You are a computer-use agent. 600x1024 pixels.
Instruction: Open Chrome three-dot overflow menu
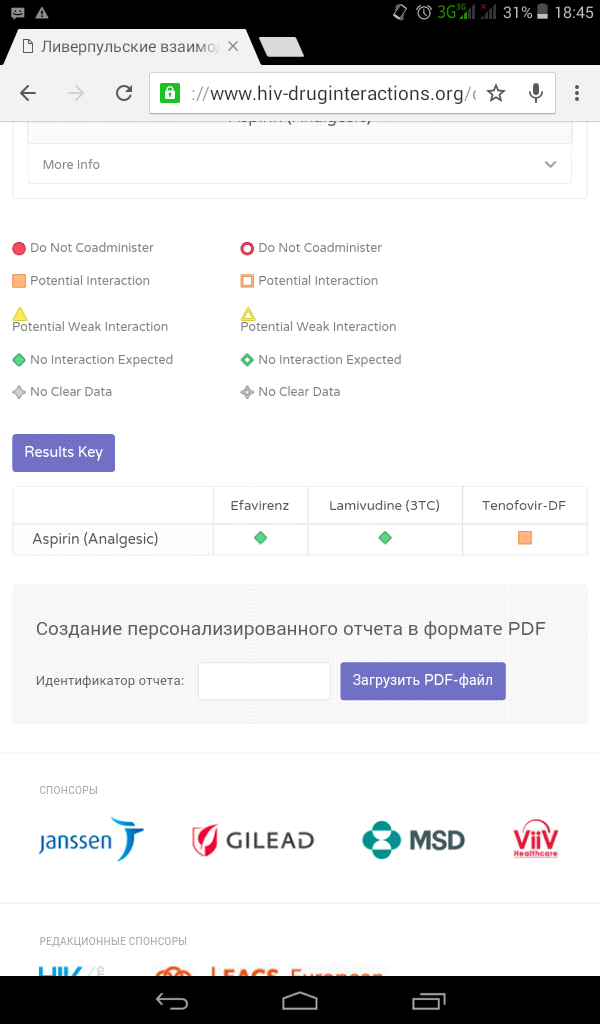tap(577, 93)
